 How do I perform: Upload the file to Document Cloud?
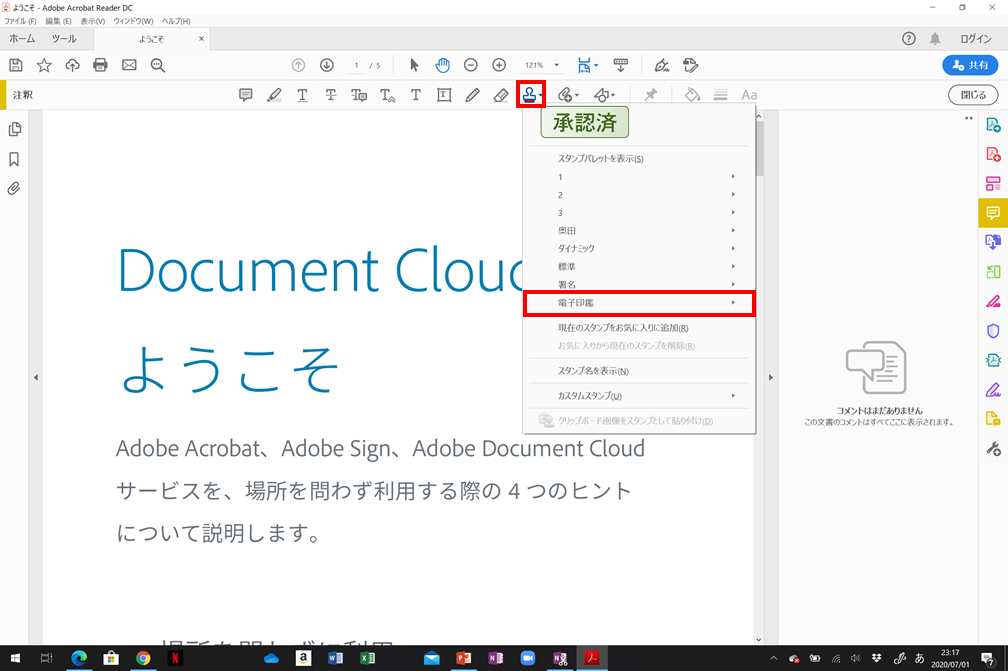click(x=72, y=65)
